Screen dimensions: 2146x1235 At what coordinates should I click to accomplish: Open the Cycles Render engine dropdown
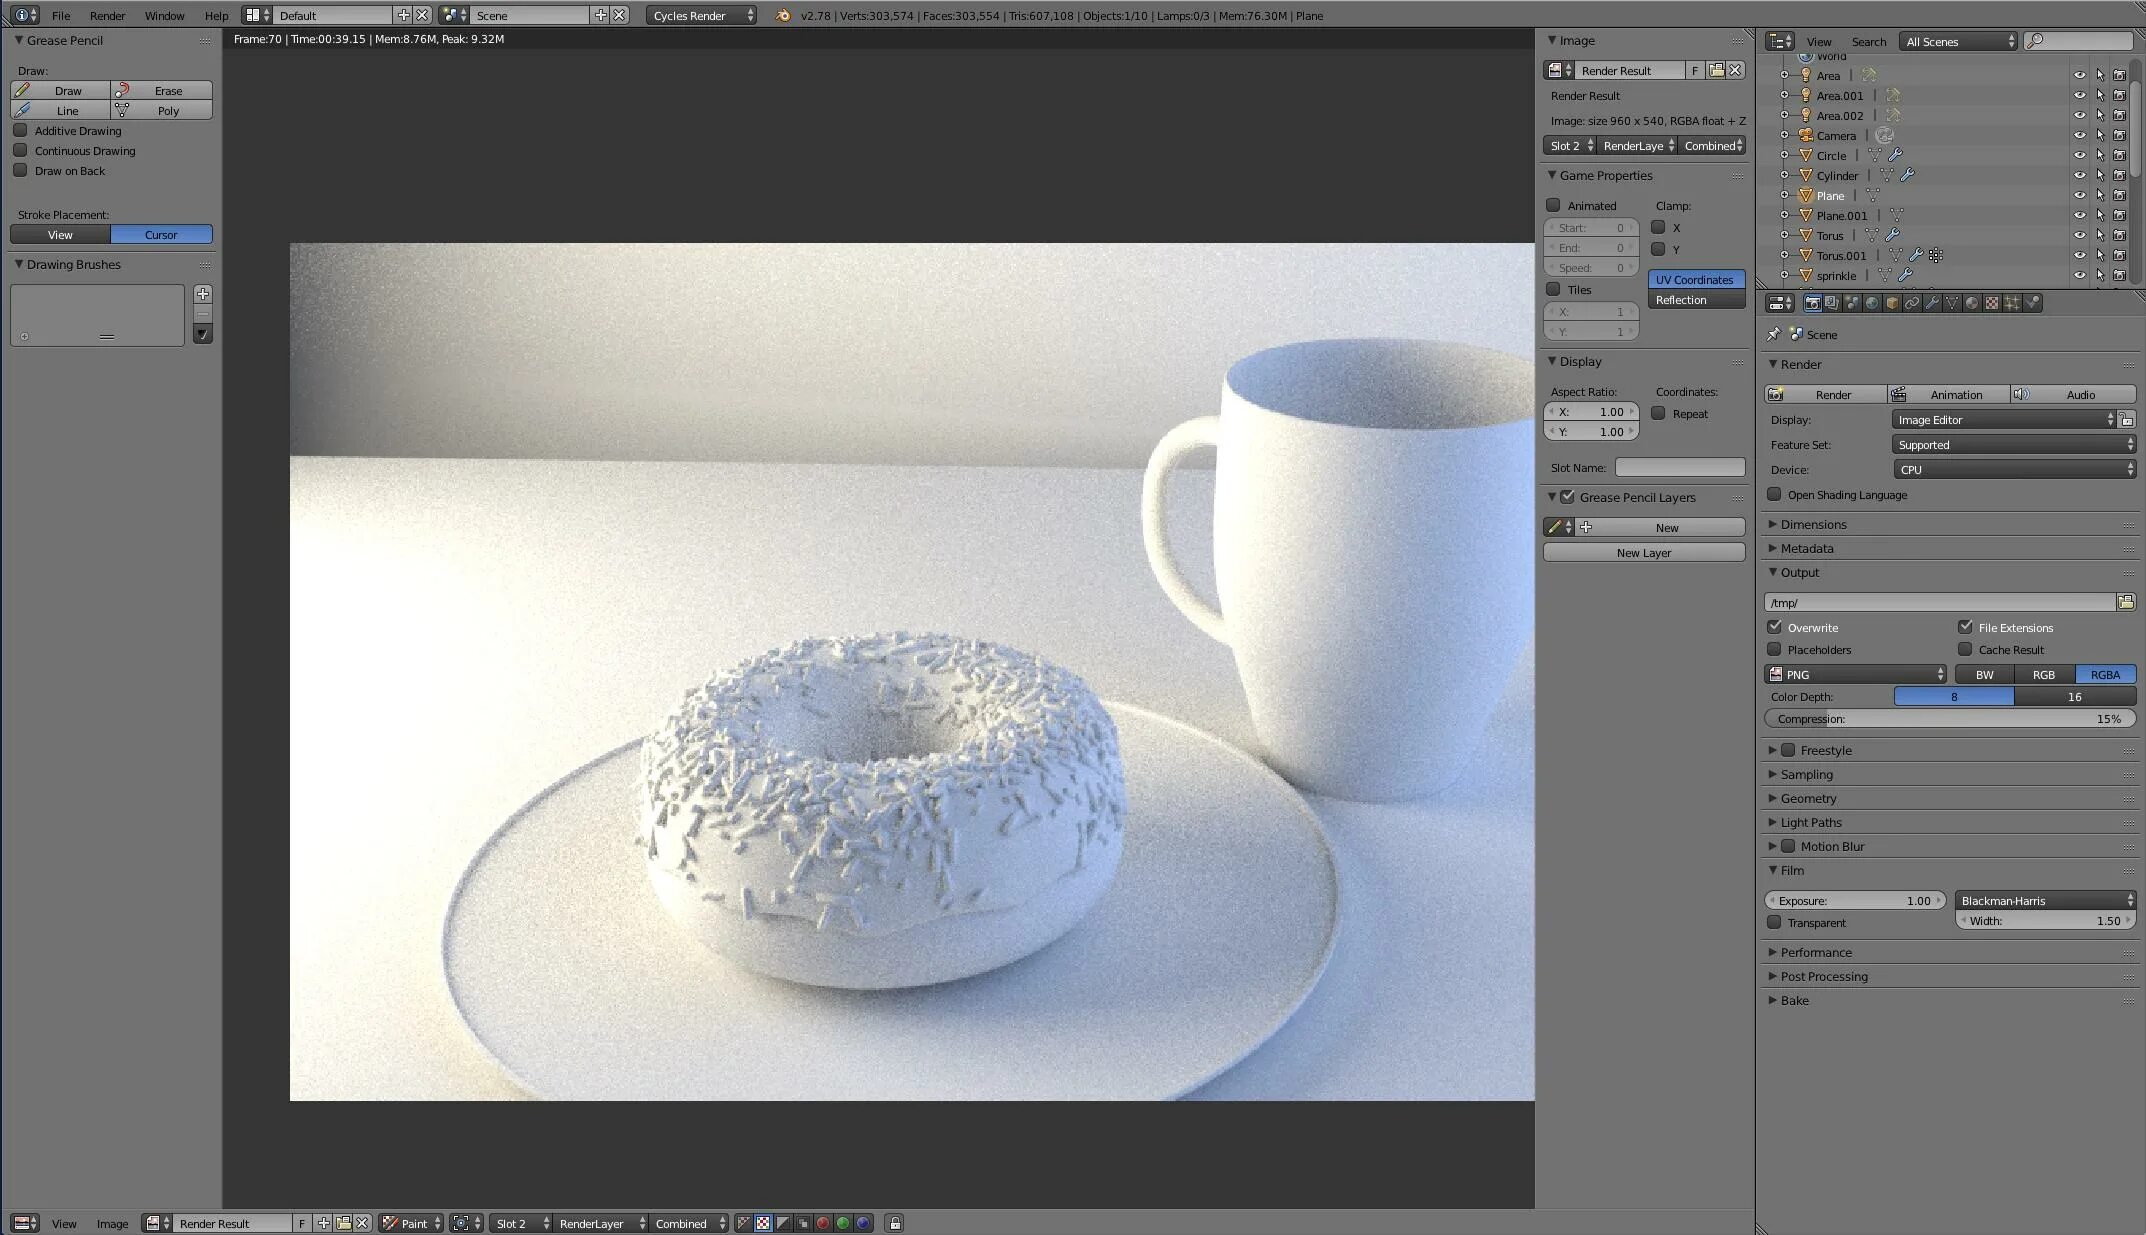(702, 15)
